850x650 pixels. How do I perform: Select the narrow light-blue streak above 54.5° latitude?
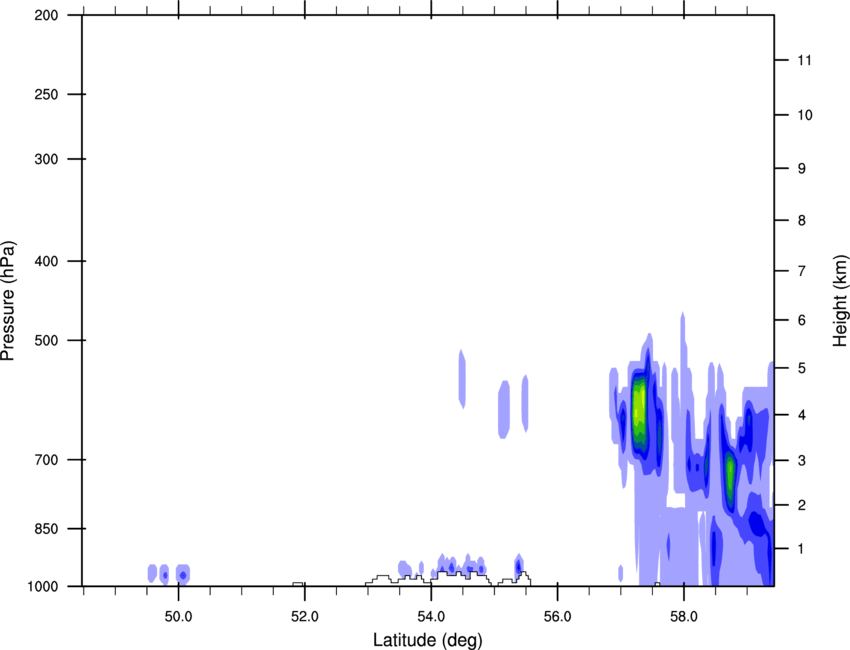(x=462, y=378)
